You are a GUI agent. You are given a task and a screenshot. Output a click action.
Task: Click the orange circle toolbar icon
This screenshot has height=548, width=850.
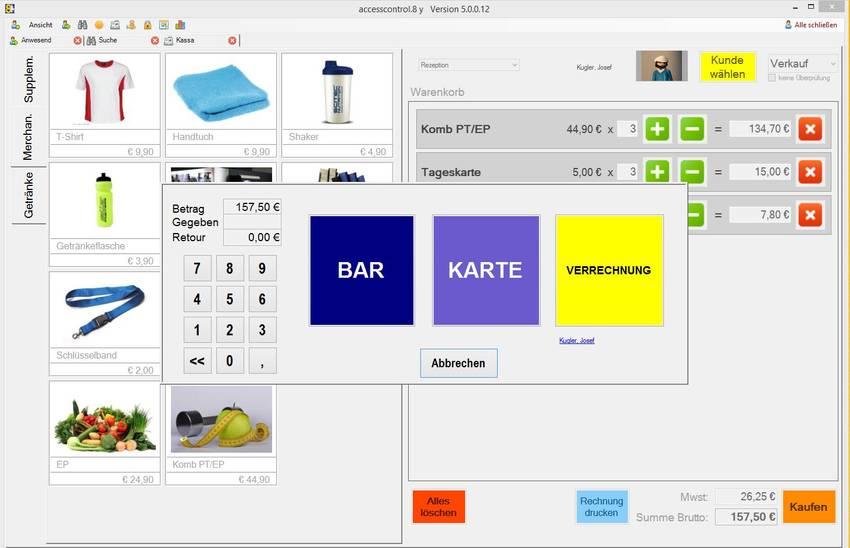click(x=99, y=25)
